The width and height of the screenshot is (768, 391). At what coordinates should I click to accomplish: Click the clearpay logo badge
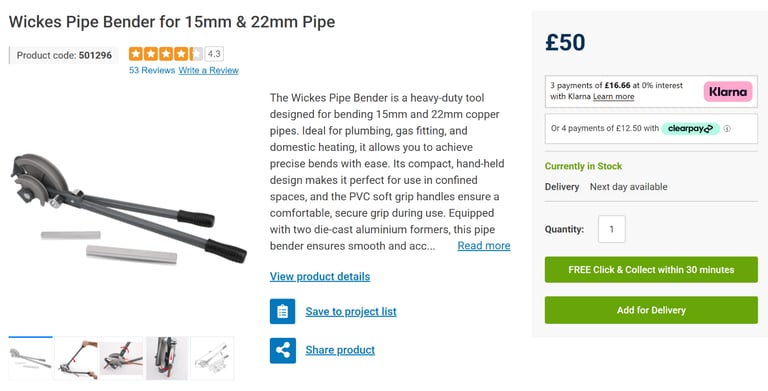pyautogui.click(x=690, y=128)
